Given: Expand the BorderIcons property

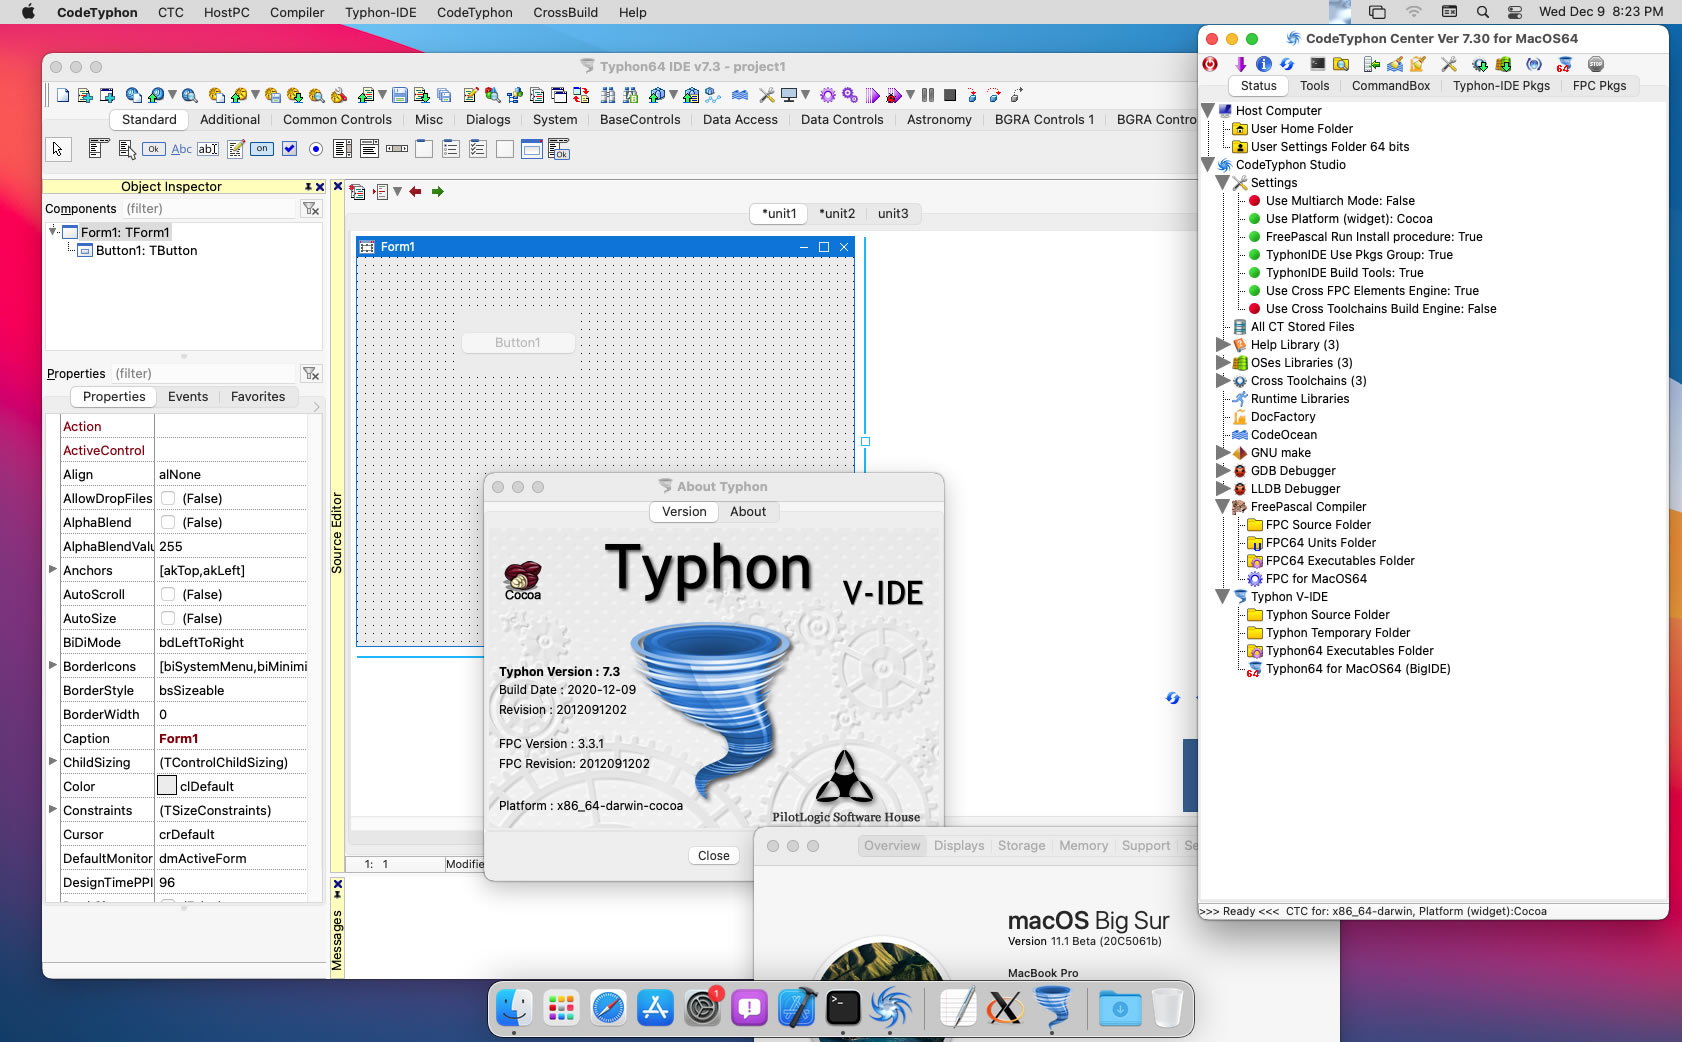Looking at the screenshot, I should 53,665.
